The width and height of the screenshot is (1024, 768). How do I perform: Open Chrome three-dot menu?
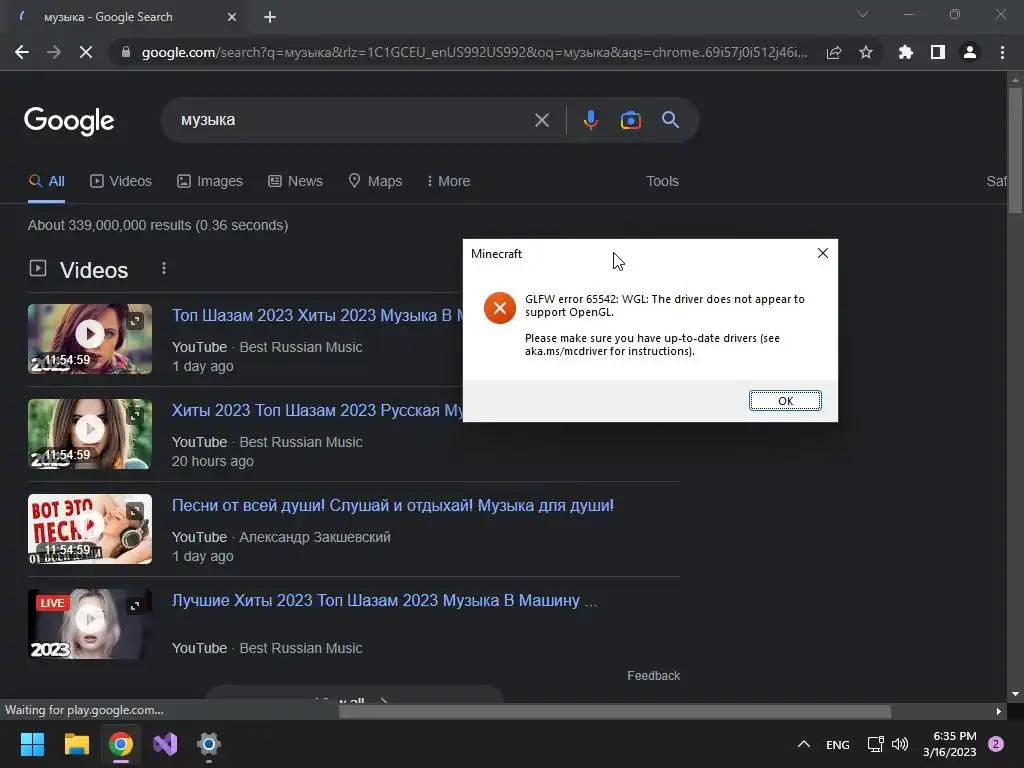point(1002,52)
